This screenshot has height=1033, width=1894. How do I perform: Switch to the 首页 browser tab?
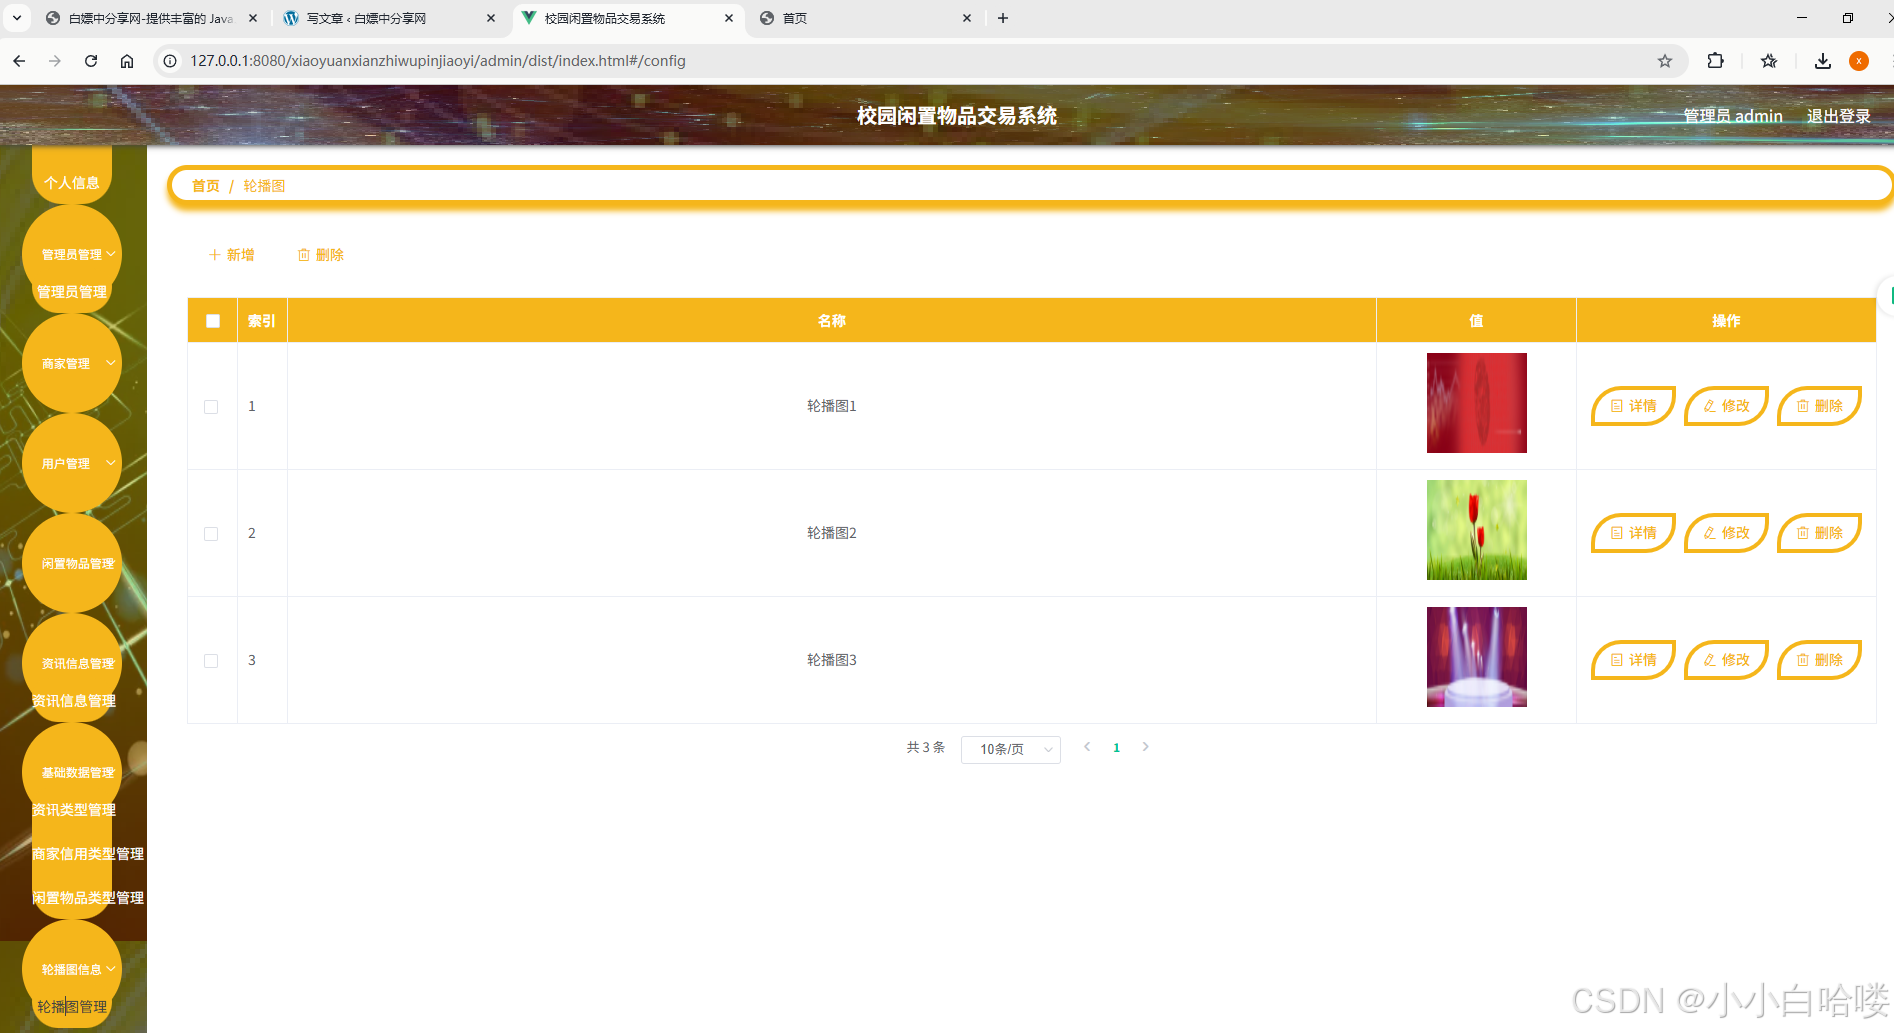tap(866, 18)
